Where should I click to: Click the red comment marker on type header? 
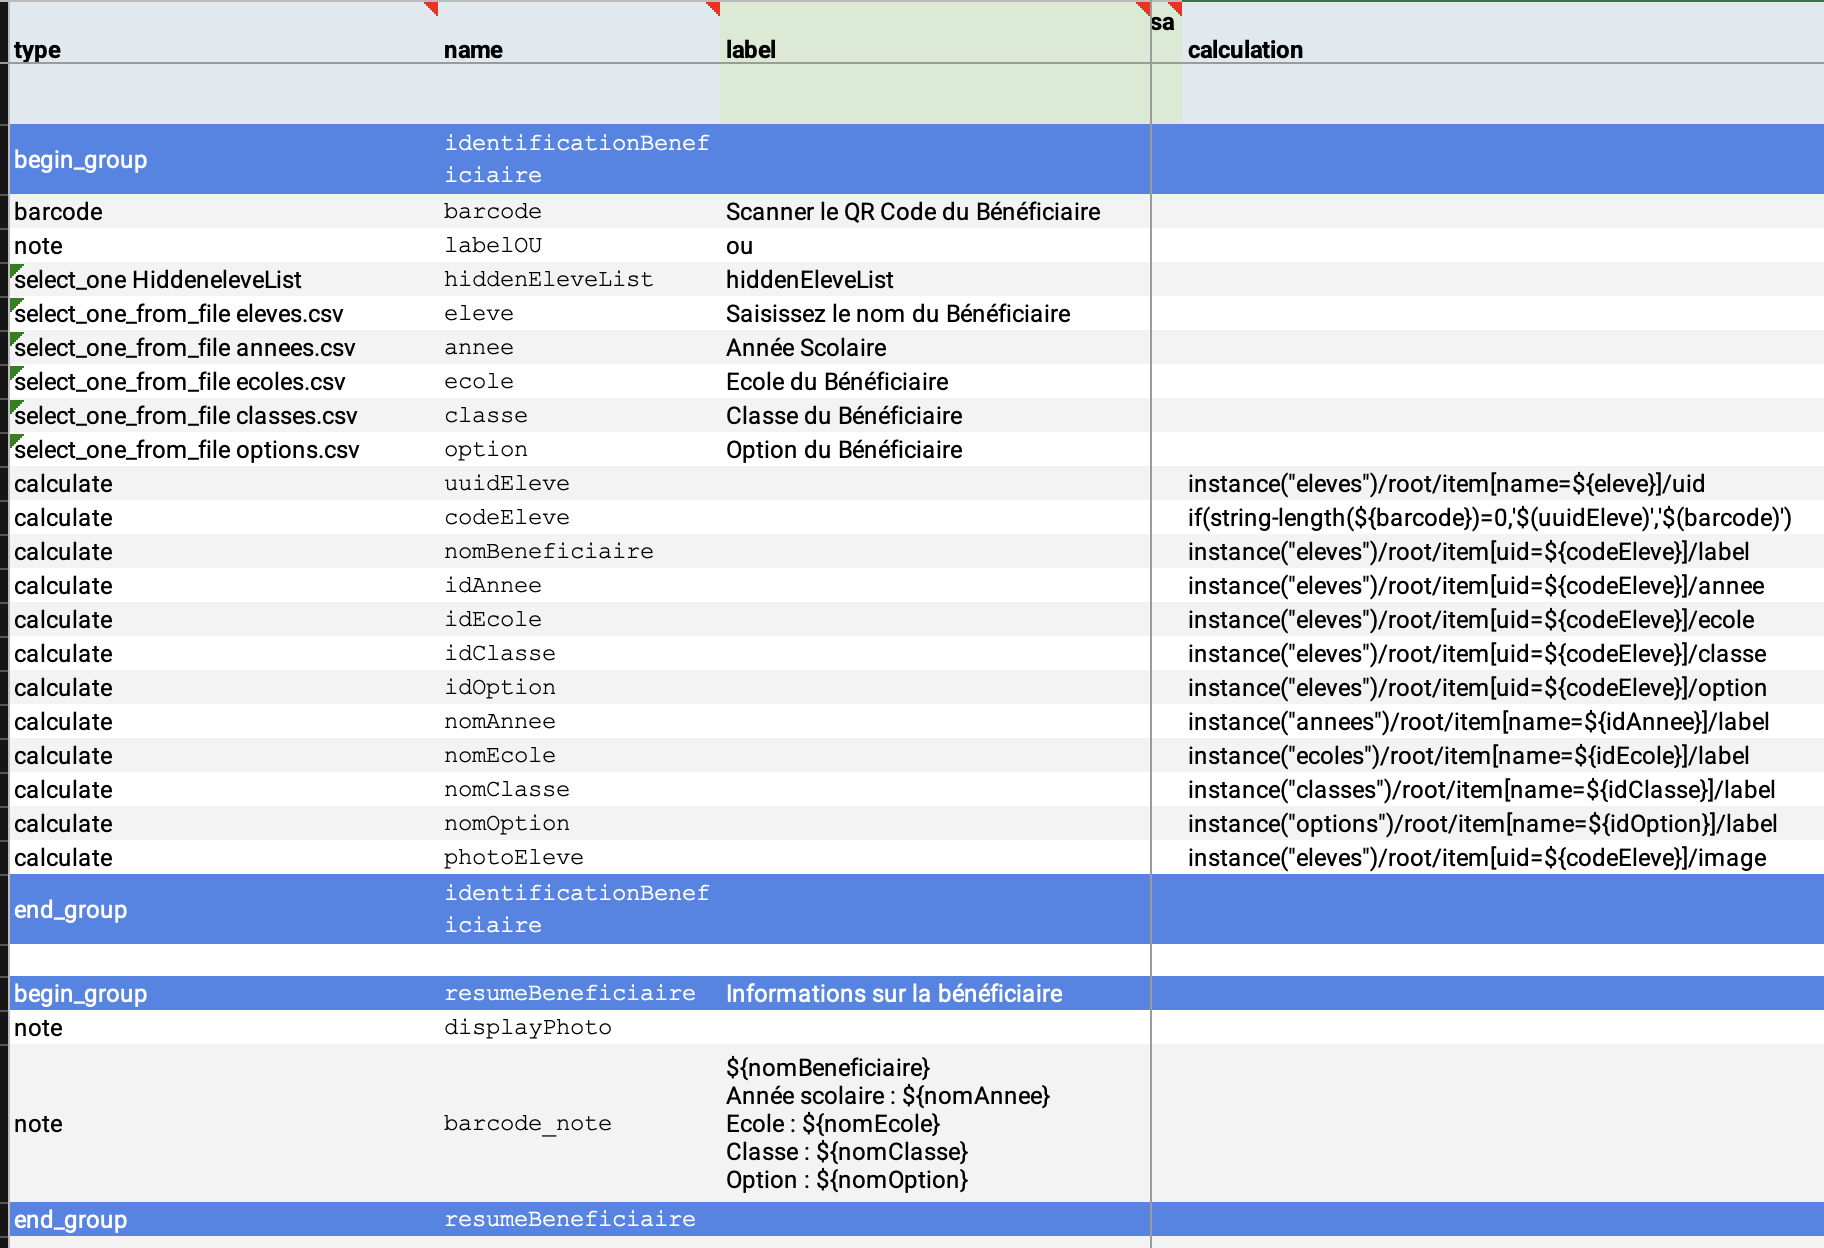431,8
